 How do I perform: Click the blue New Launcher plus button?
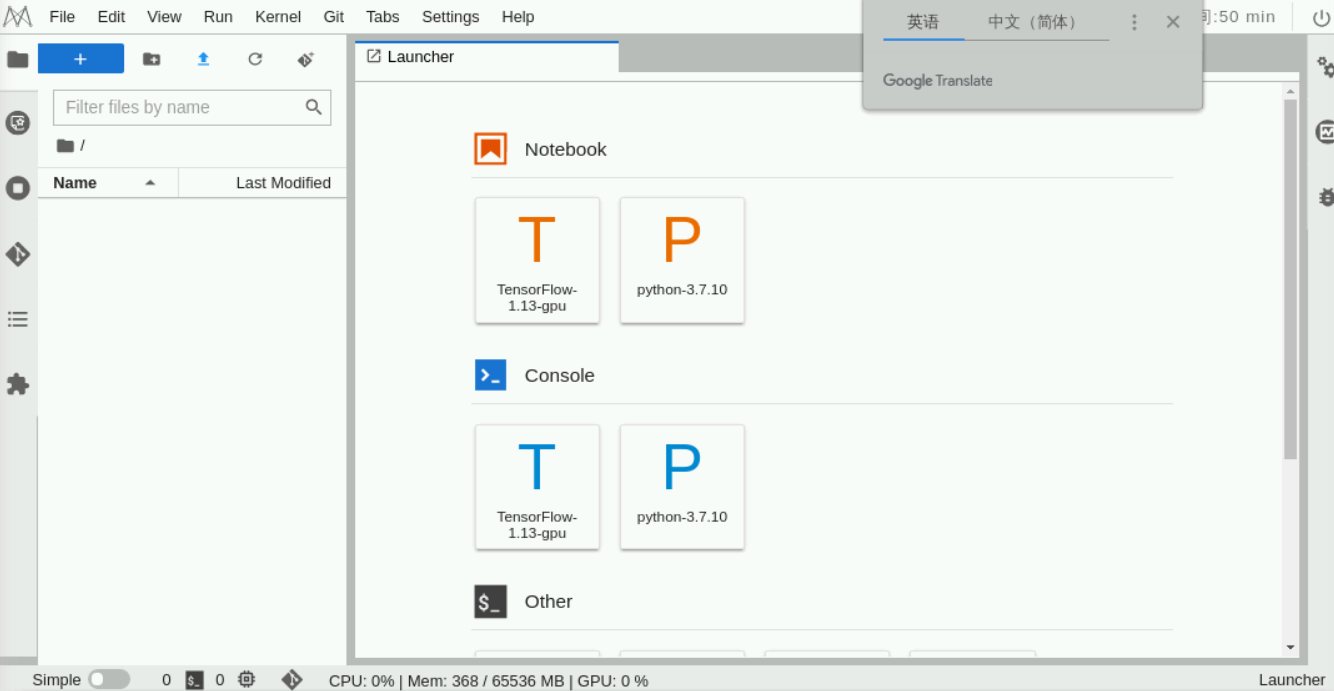81,59
